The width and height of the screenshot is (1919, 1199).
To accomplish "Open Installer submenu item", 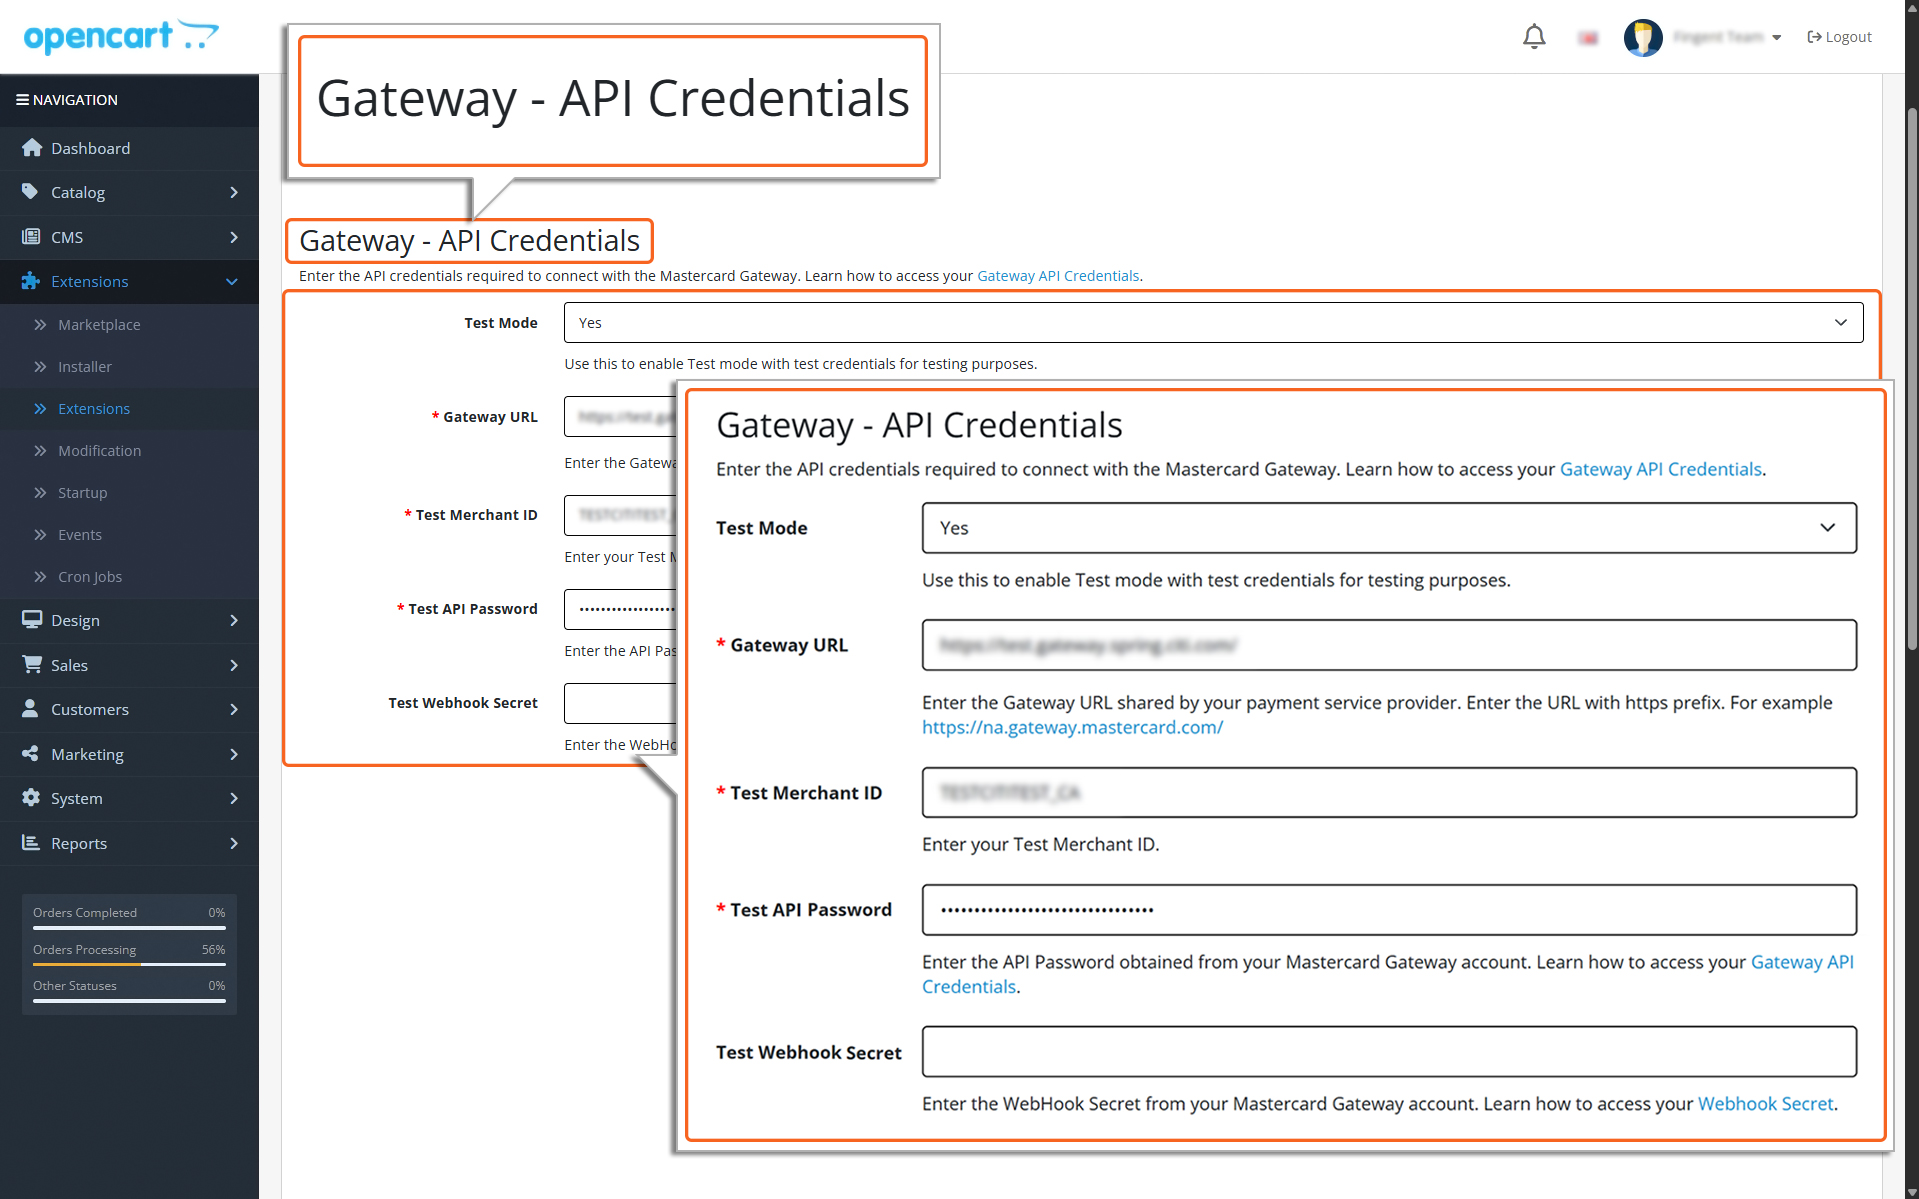I will 129,367.
